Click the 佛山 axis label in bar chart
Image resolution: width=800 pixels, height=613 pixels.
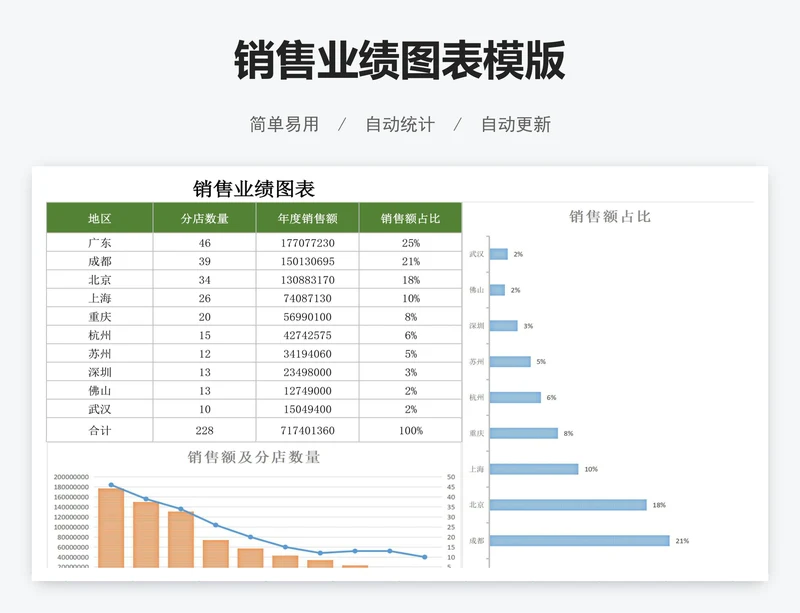tap(476, 289)
